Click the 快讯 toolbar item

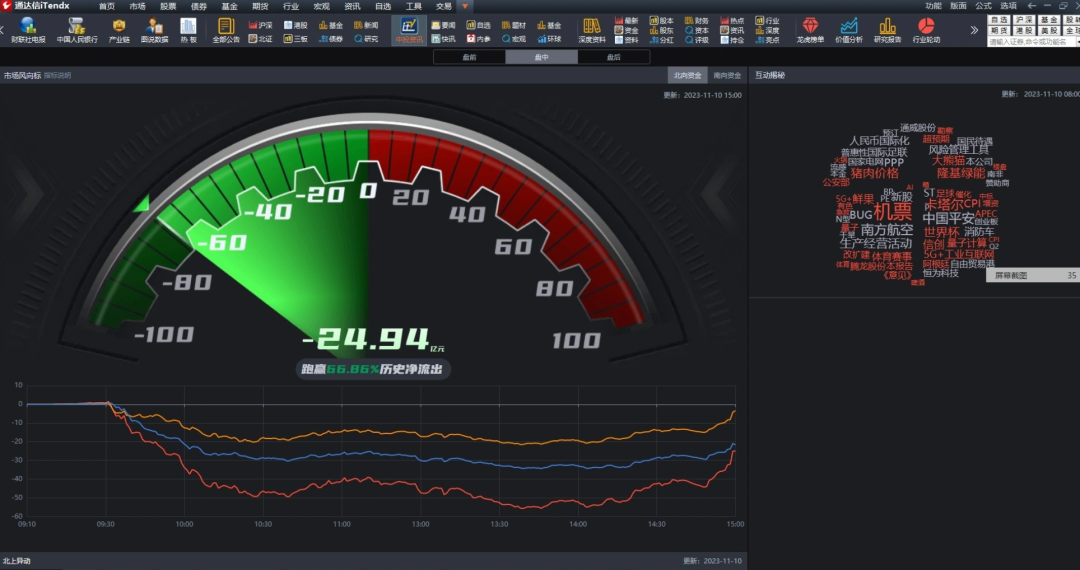pos(444,39)
